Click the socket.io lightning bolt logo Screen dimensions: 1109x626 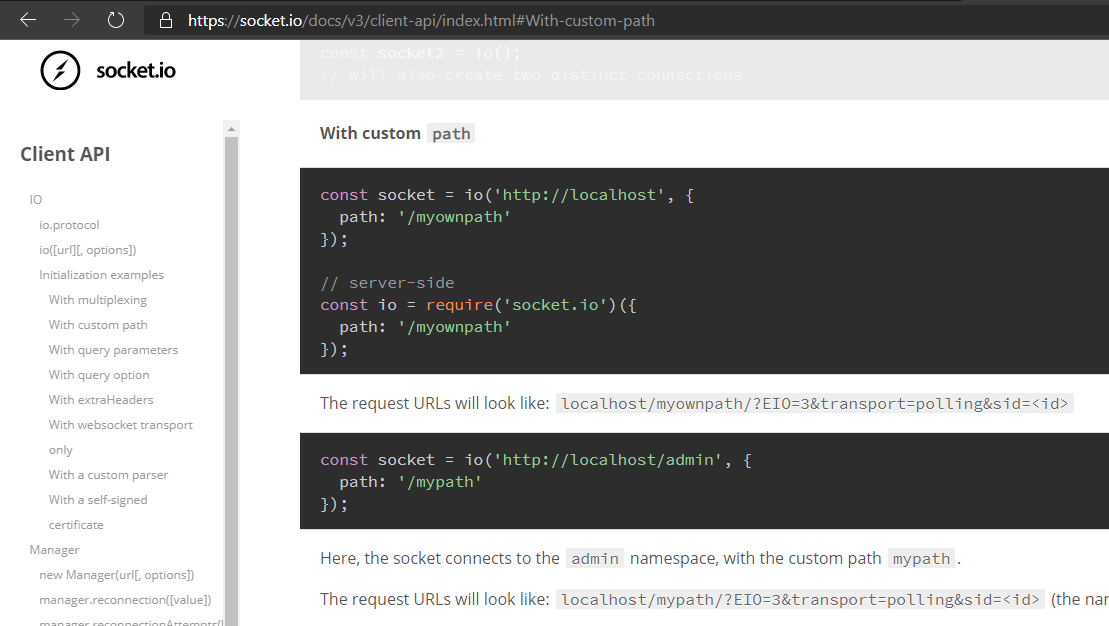[62, 70]
